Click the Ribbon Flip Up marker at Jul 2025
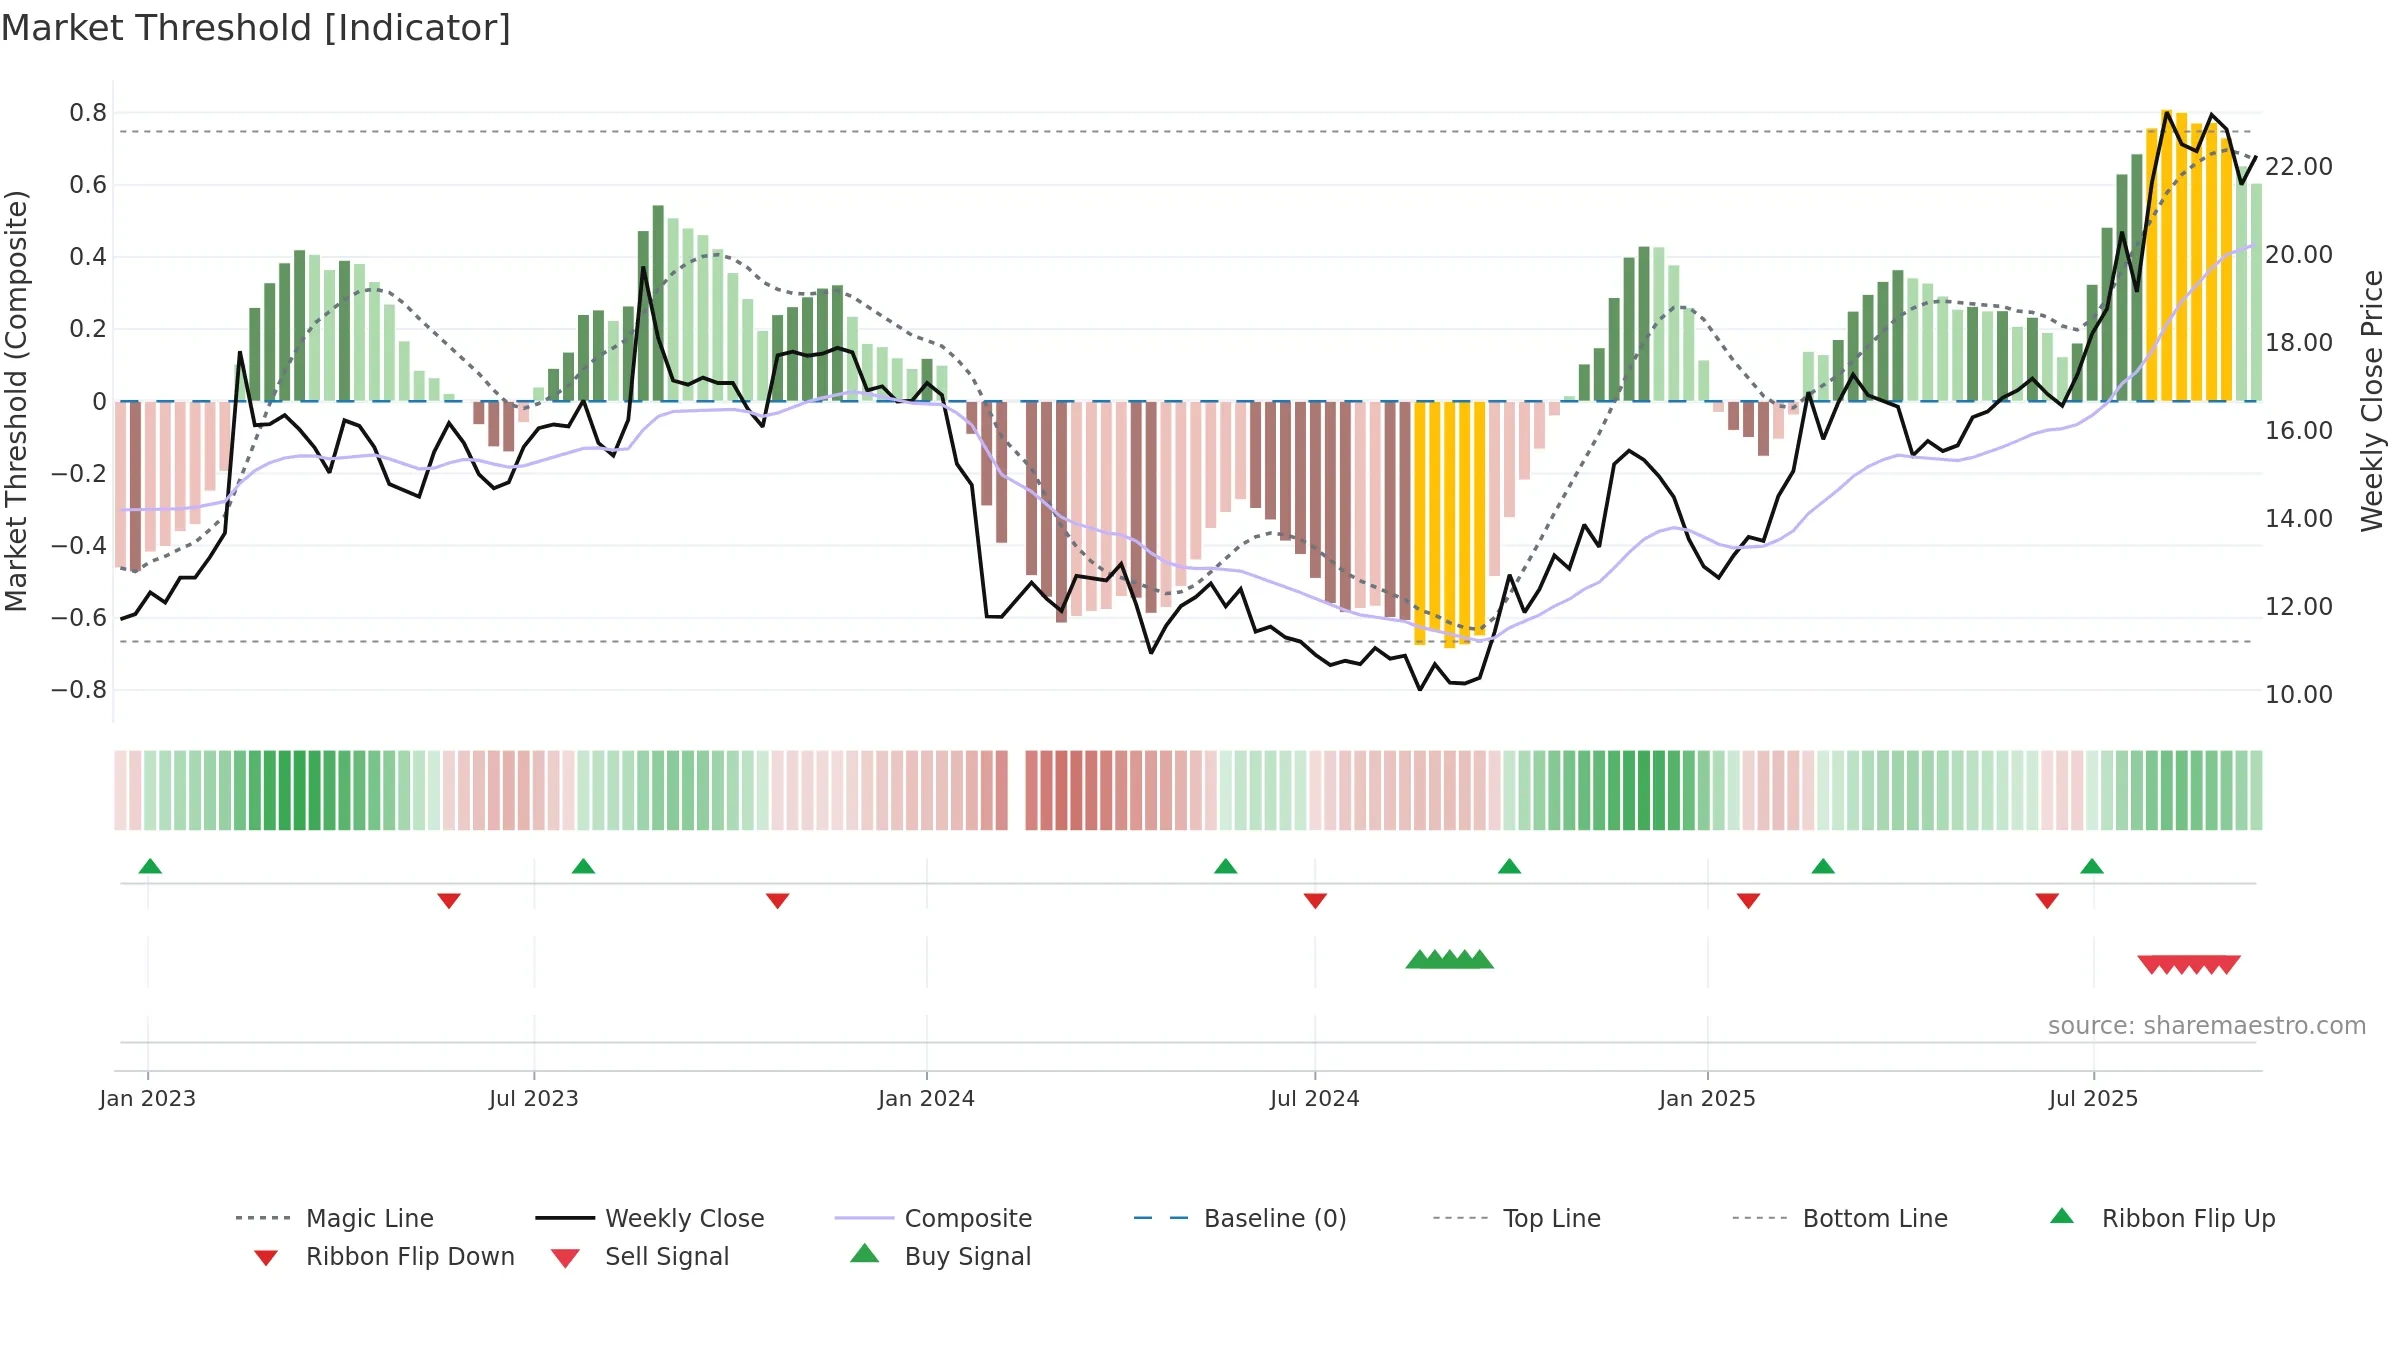Screen dimensions: 2400x1350 (2092, 866)
